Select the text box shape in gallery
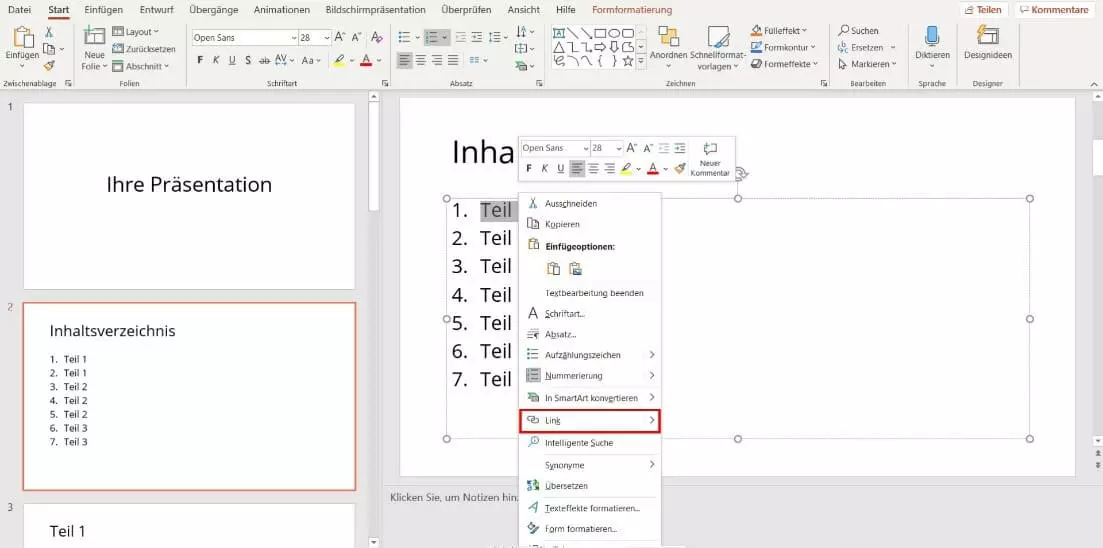 pyautogui.click(x=559, y=33)
